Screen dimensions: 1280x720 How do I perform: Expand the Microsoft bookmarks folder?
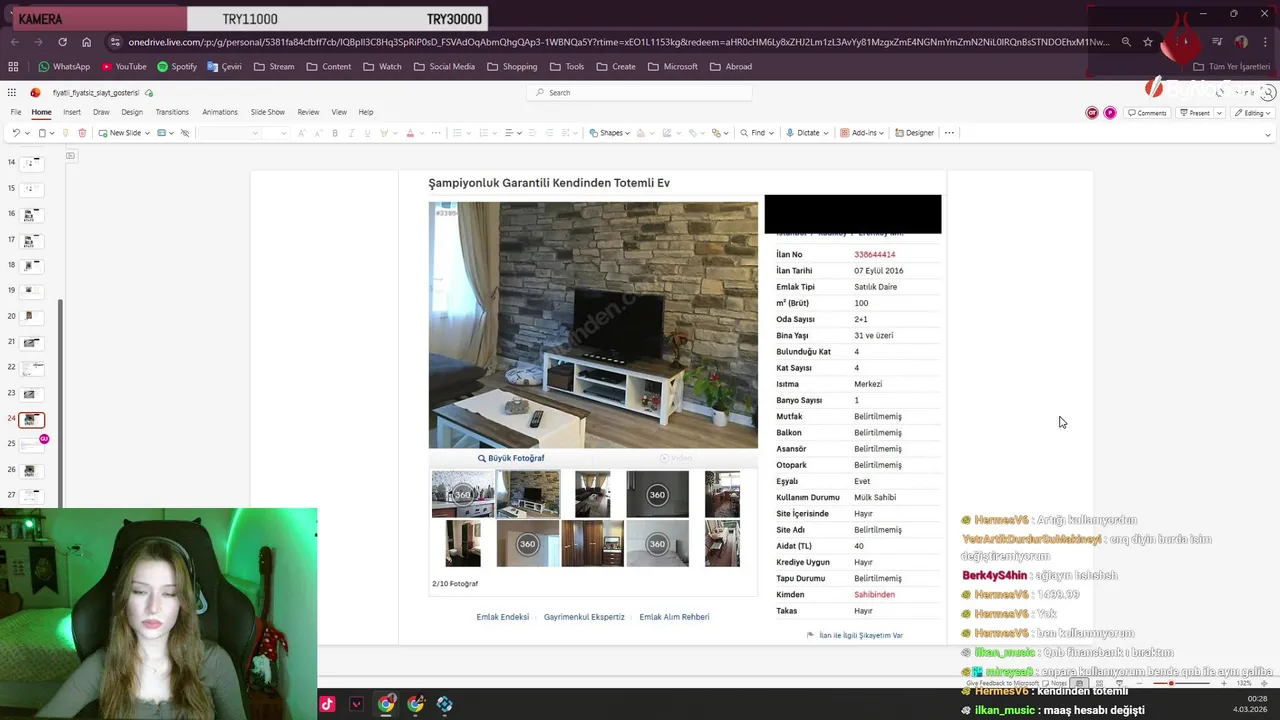pyautogui.click(x=672, y=67)
